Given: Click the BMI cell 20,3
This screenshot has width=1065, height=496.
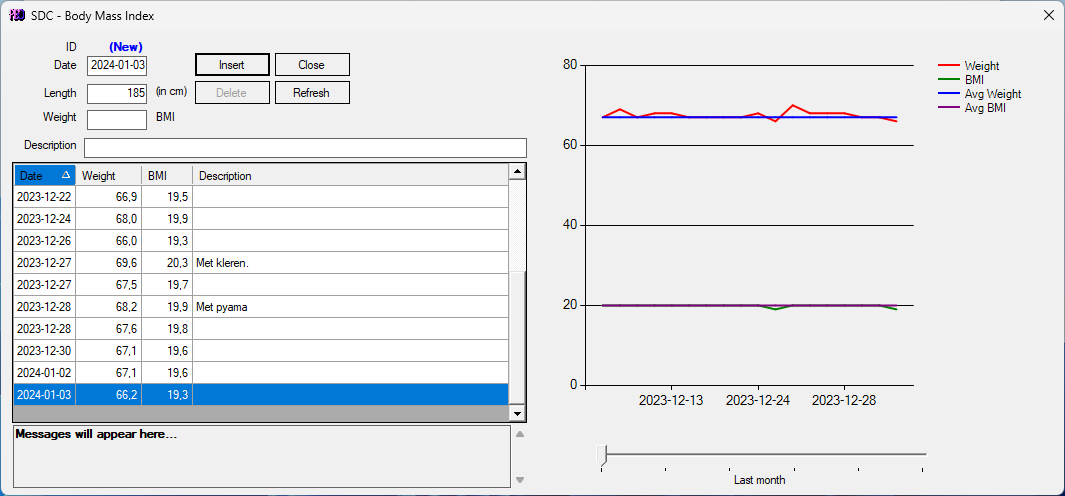Looking at the screenshot, I should tap(166, 263).
